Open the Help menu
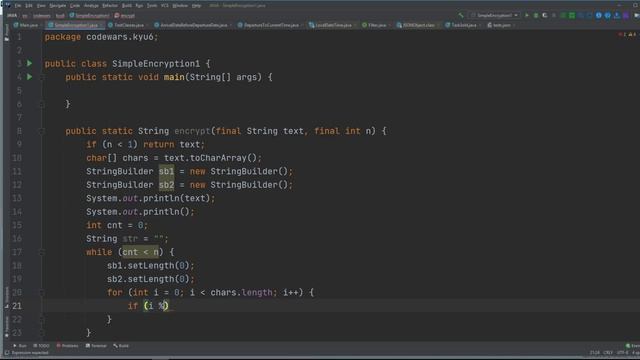Screen dimensions: 640x360 pos(196,6)
